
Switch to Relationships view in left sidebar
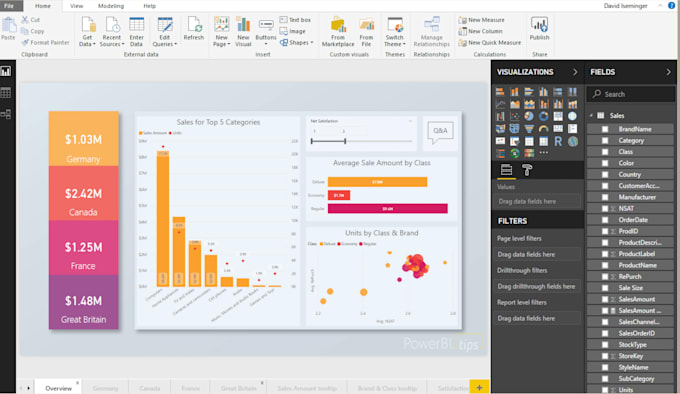(x=6, y=114)
